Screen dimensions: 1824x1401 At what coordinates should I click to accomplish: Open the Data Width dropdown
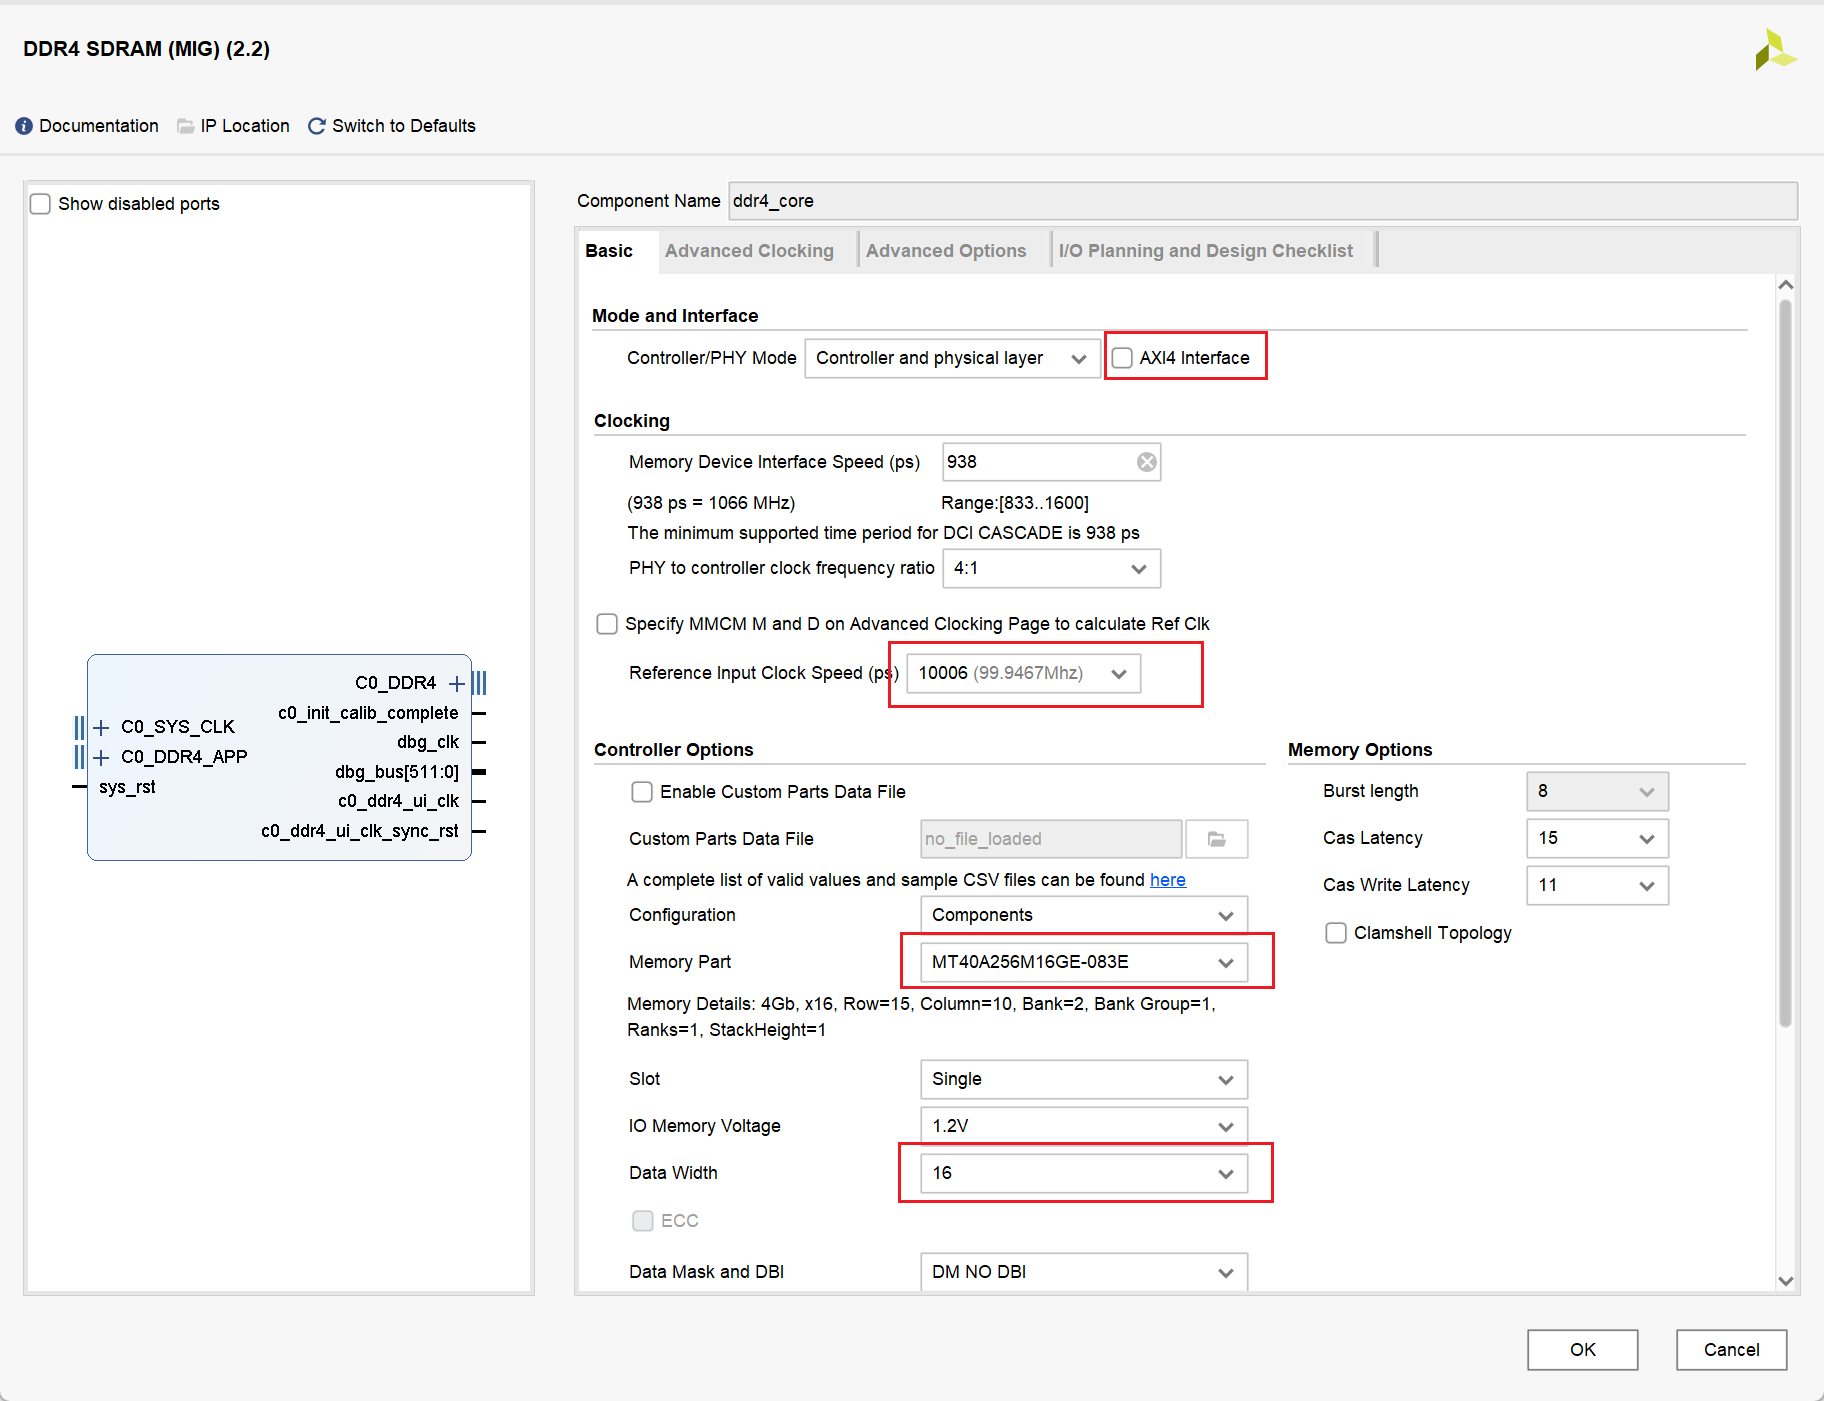click(x=1084, y=1173)
